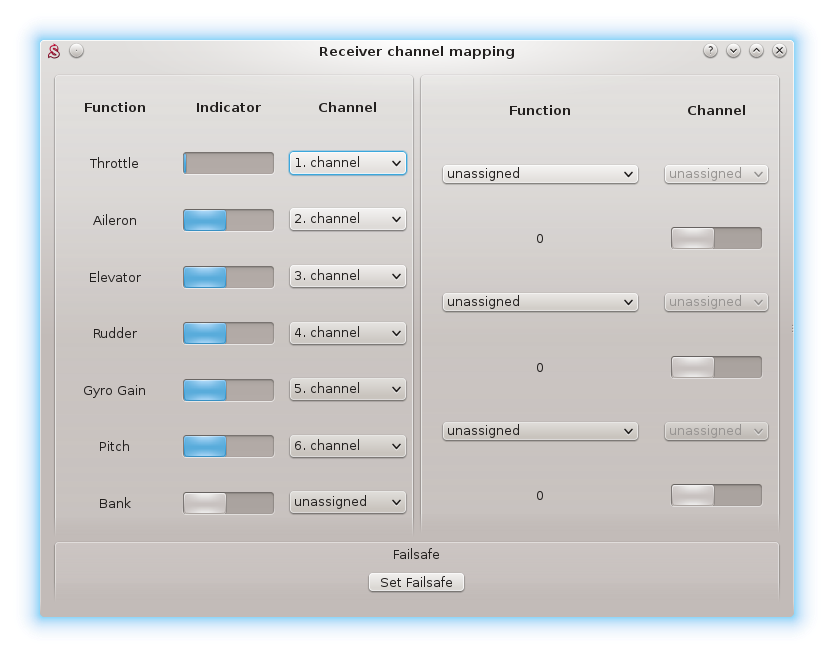Viewport: 834px width, 657px height.
Task: Open the first unassigned function dropdown
Action: click(x=540, y=174)
